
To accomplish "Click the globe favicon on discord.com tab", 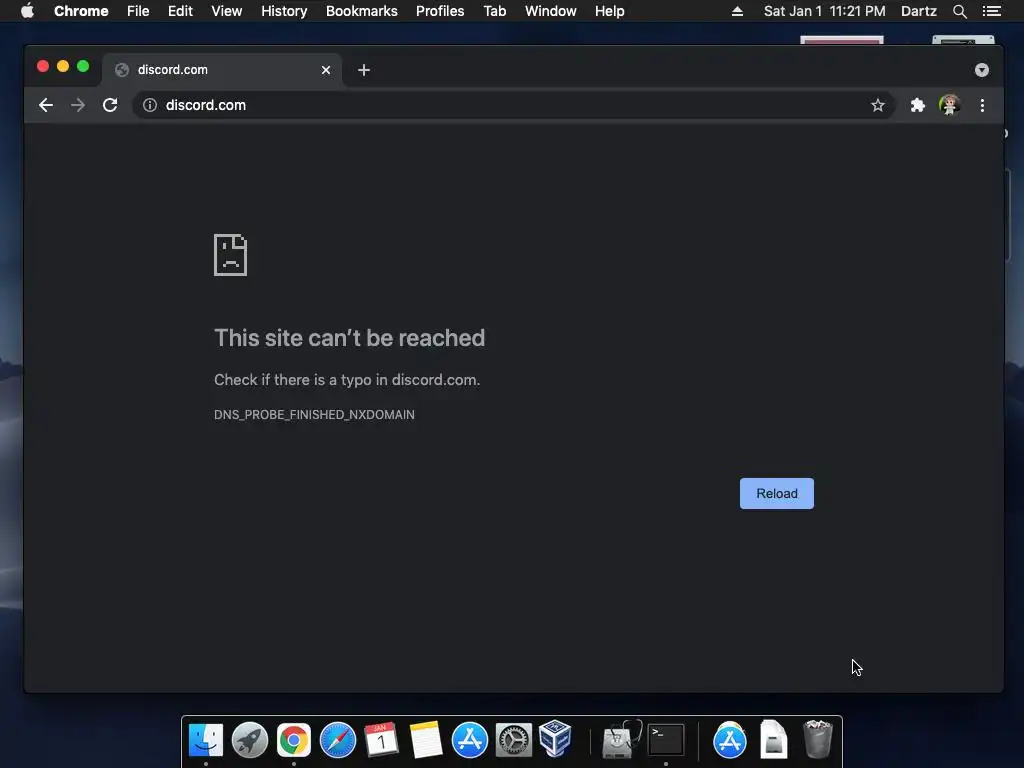I will click(122, 70).
